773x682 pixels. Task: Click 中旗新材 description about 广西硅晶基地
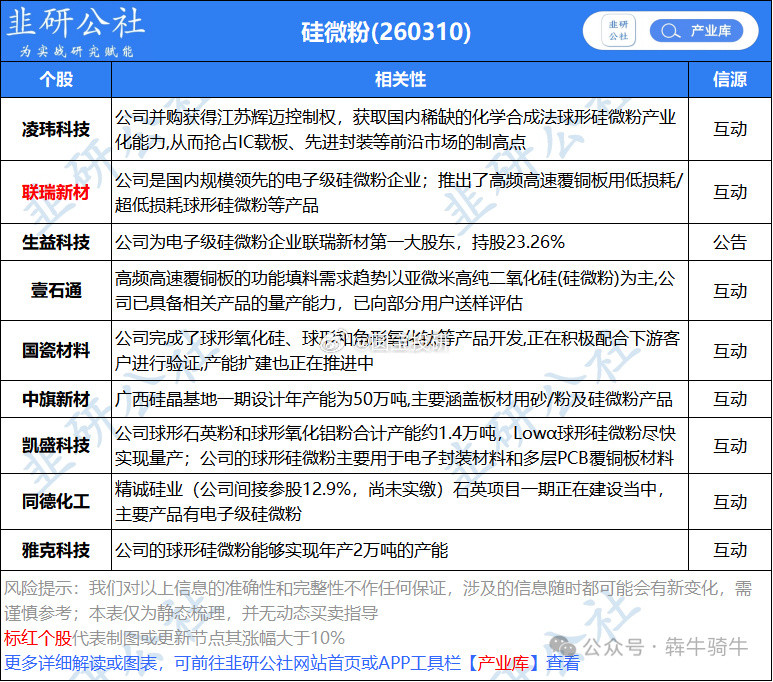pyautogui.click(x=393, y=399)
